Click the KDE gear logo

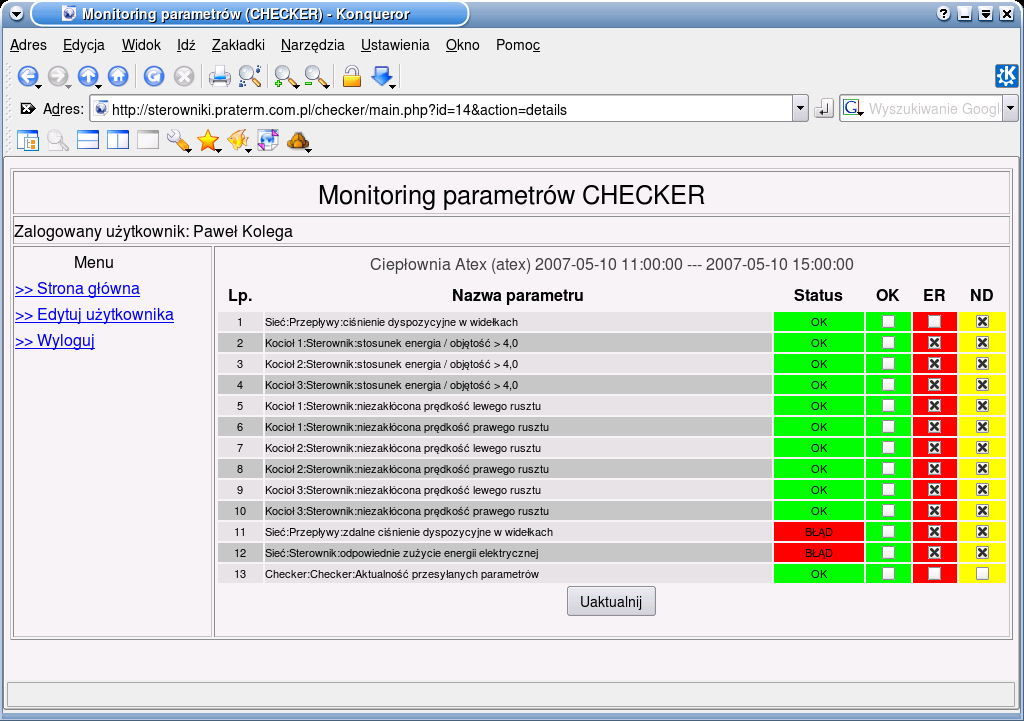click(x=1006, y=76)
